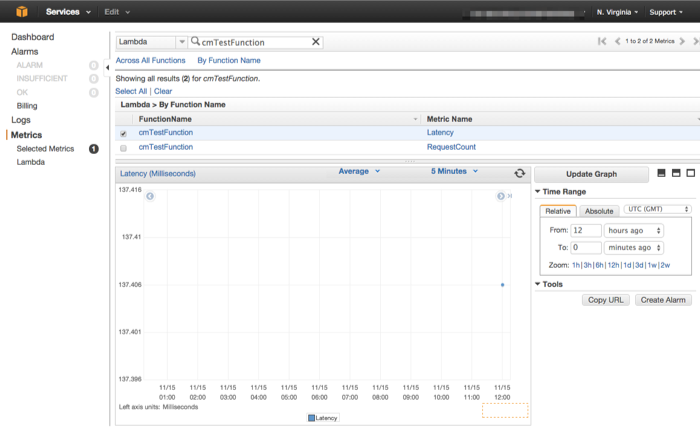
Task: Open the 5 Minutes period dropdown
Action: point(454,171)
